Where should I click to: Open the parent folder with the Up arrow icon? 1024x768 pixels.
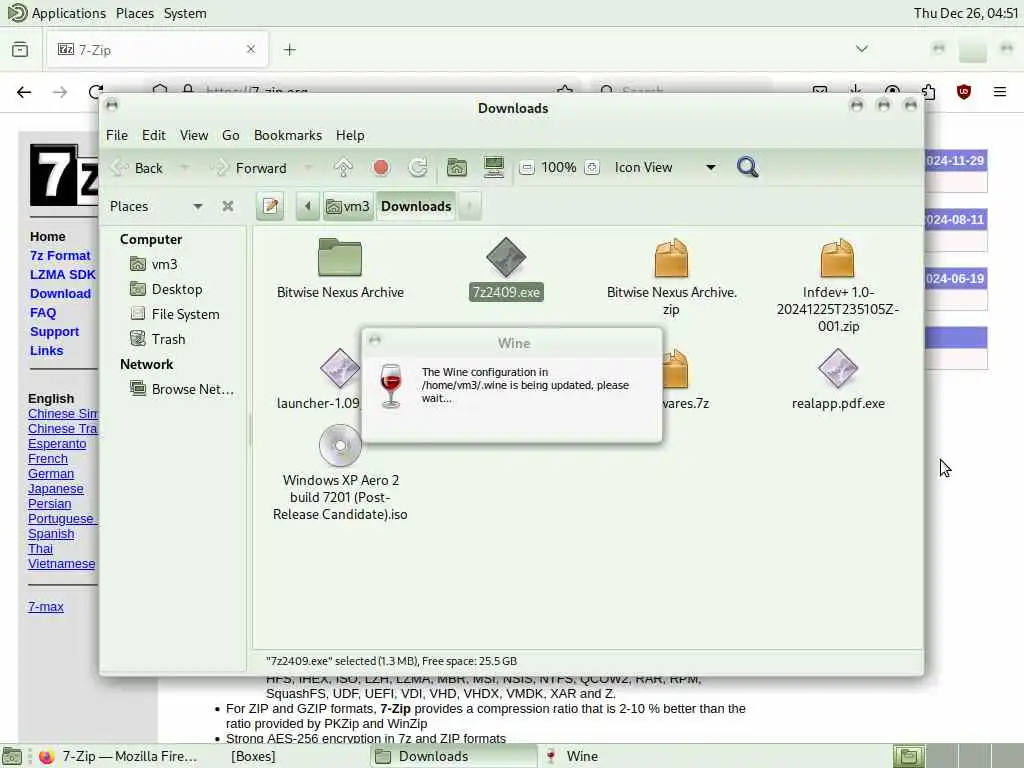pos(344,168)
